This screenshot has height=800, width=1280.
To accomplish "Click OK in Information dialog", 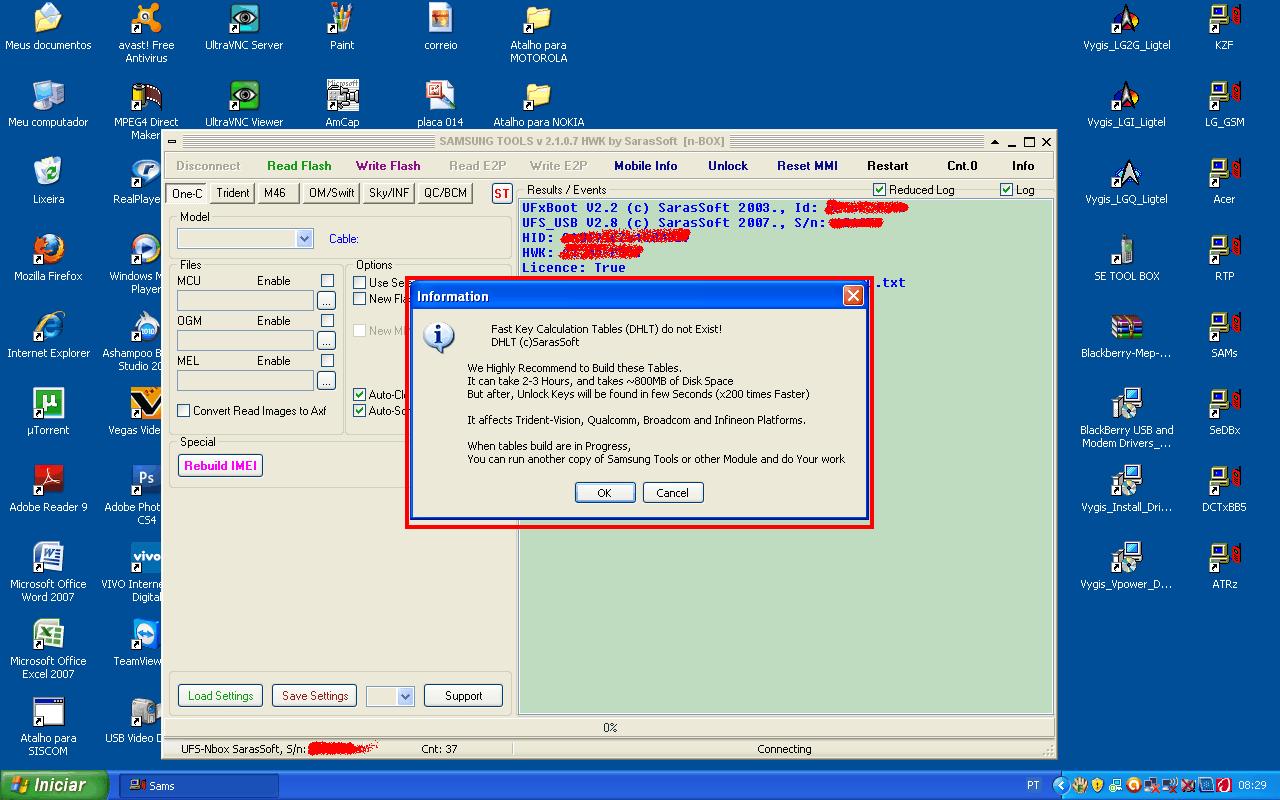I will [604, 493].
